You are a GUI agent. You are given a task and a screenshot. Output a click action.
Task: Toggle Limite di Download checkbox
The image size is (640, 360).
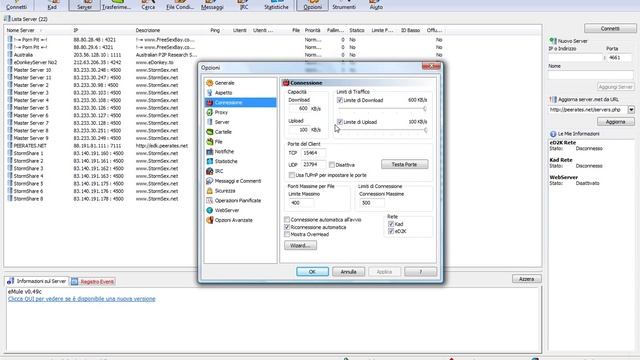point(340,100)
